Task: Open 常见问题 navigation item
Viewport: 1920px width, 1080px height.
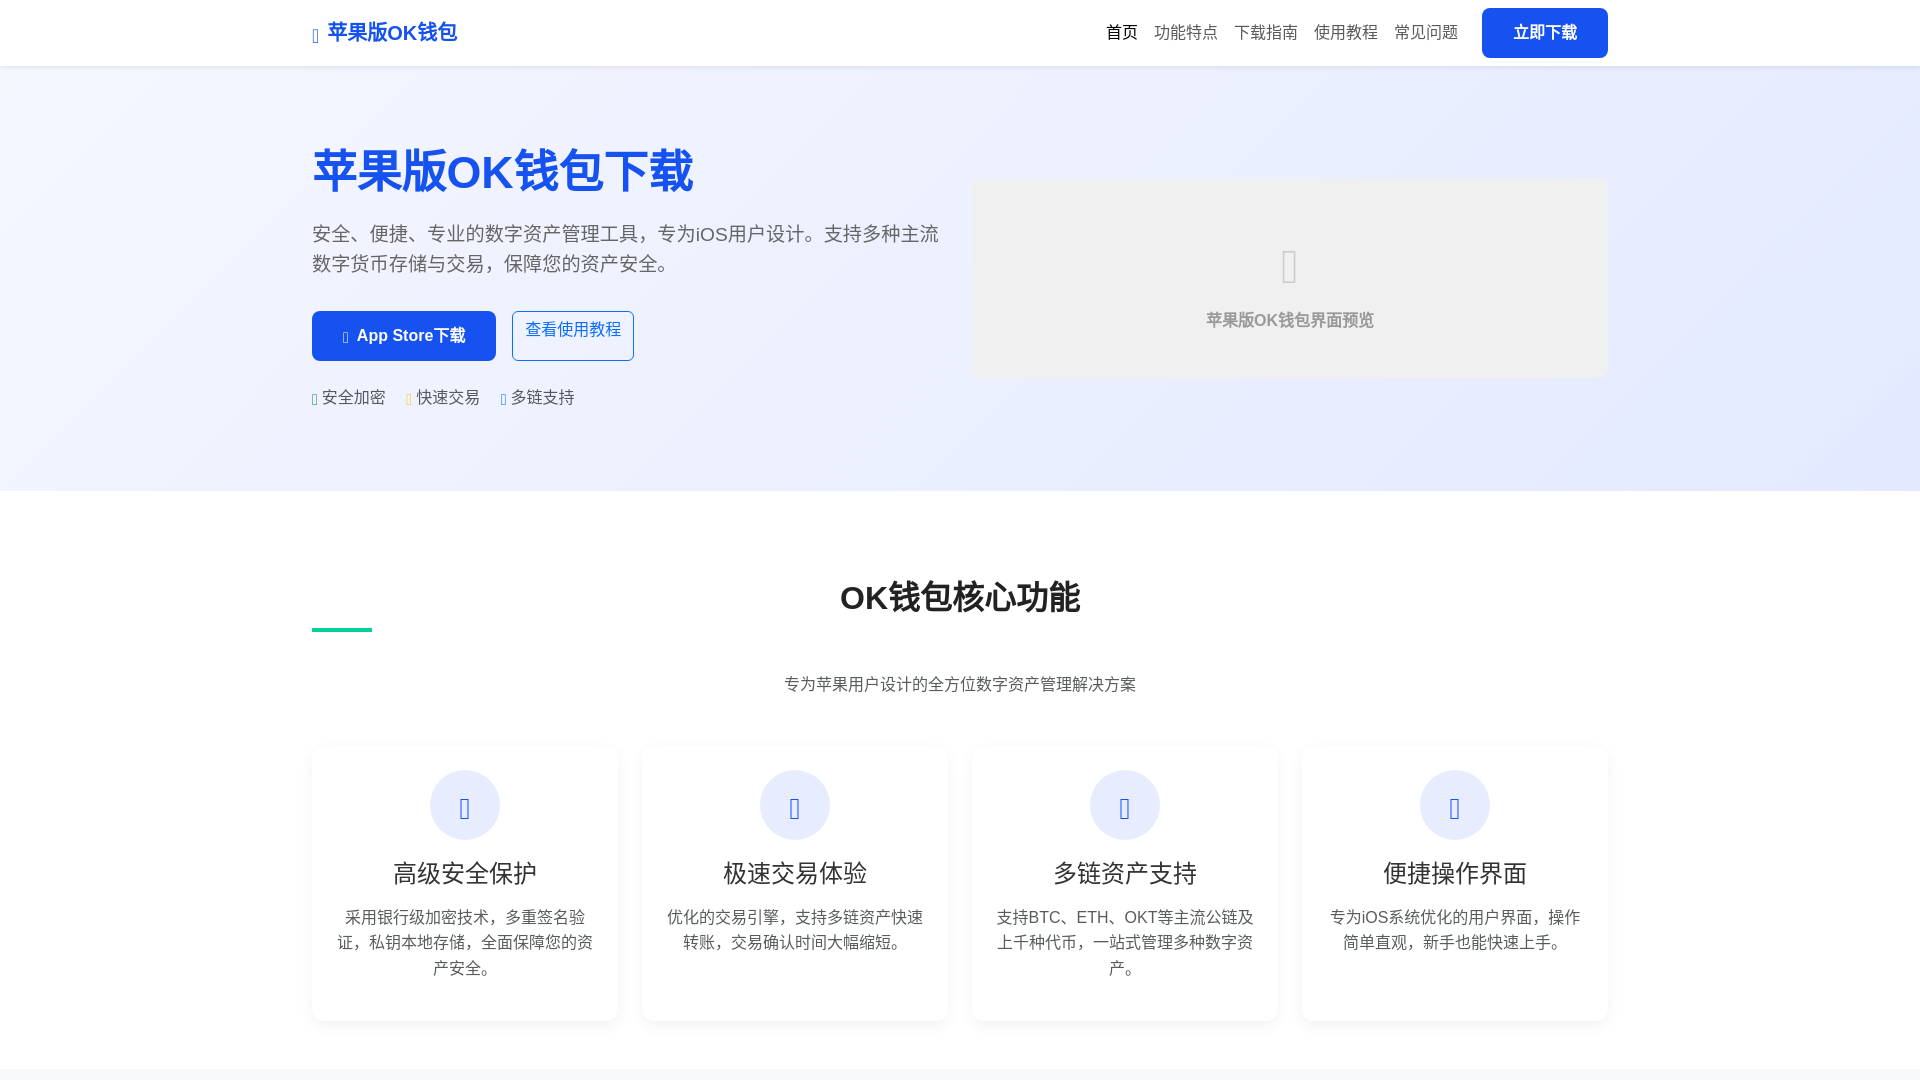Action: (1426, 33)
